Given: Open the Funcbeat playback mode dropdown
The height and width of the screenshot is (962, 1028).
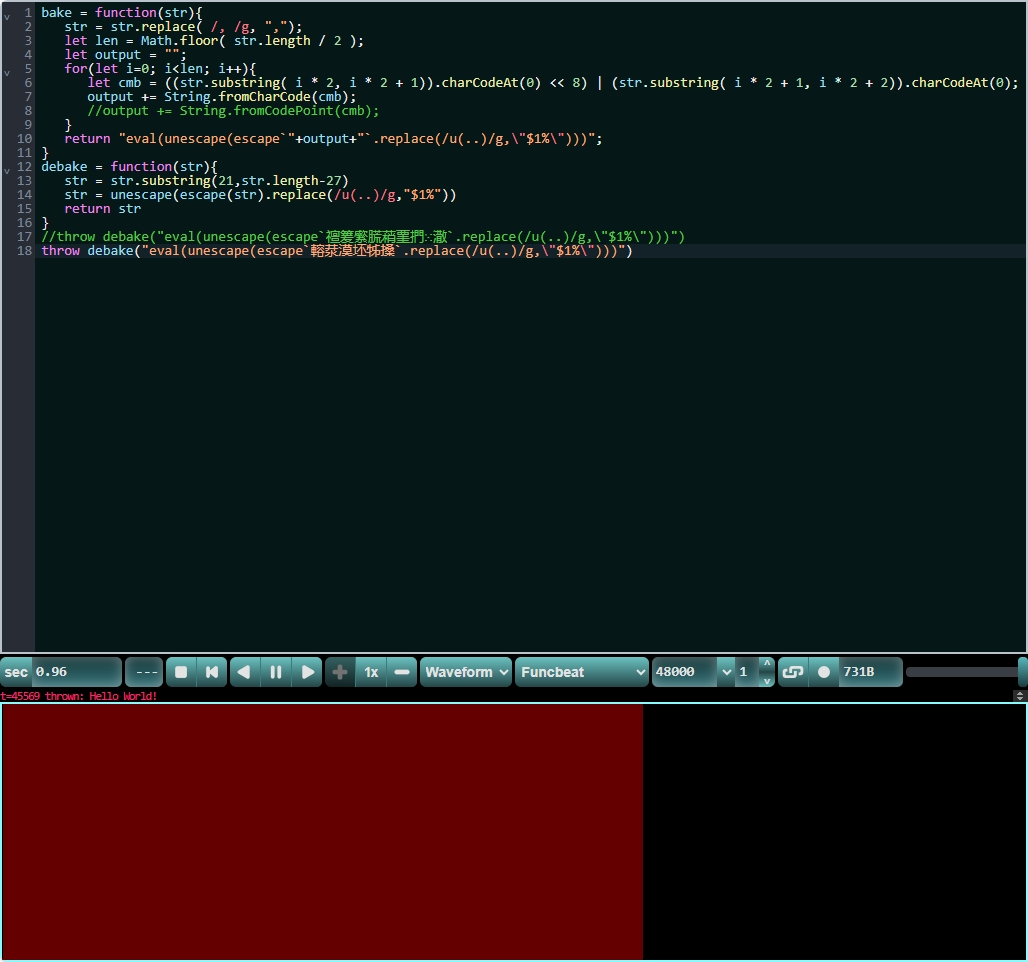Looking at the screenshot, I should [x=582, y=672].
